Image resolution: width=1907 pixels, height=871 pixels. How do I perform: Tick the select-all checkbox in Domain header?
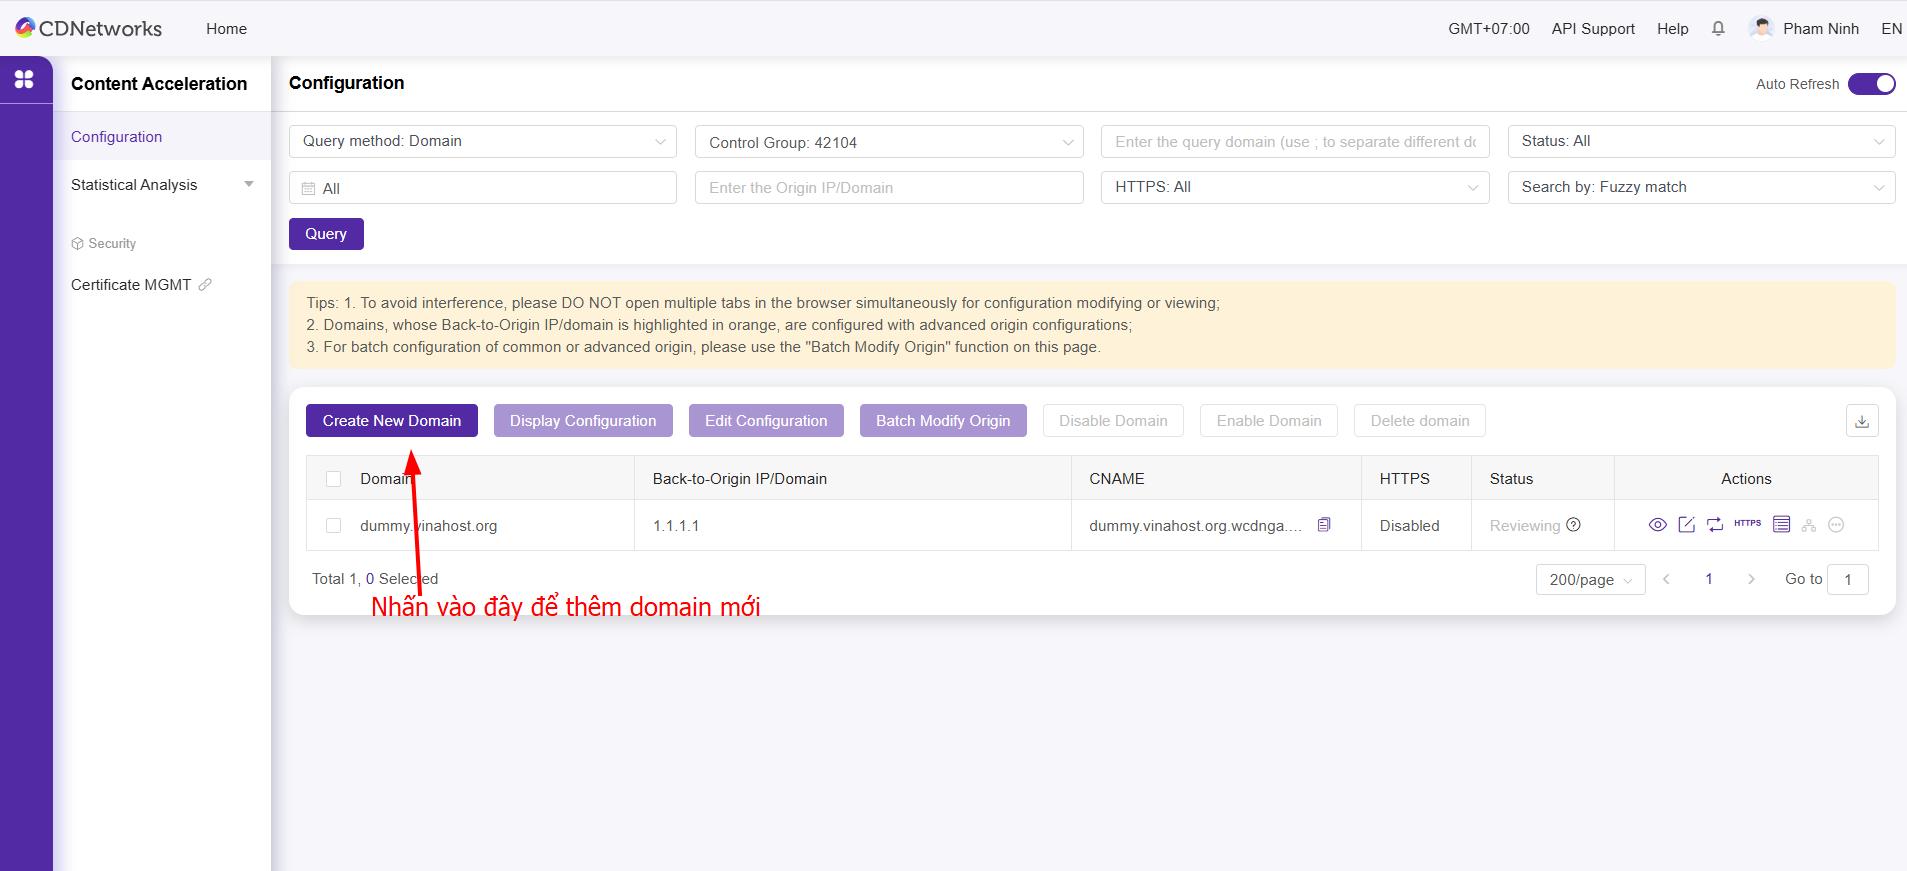334,479
